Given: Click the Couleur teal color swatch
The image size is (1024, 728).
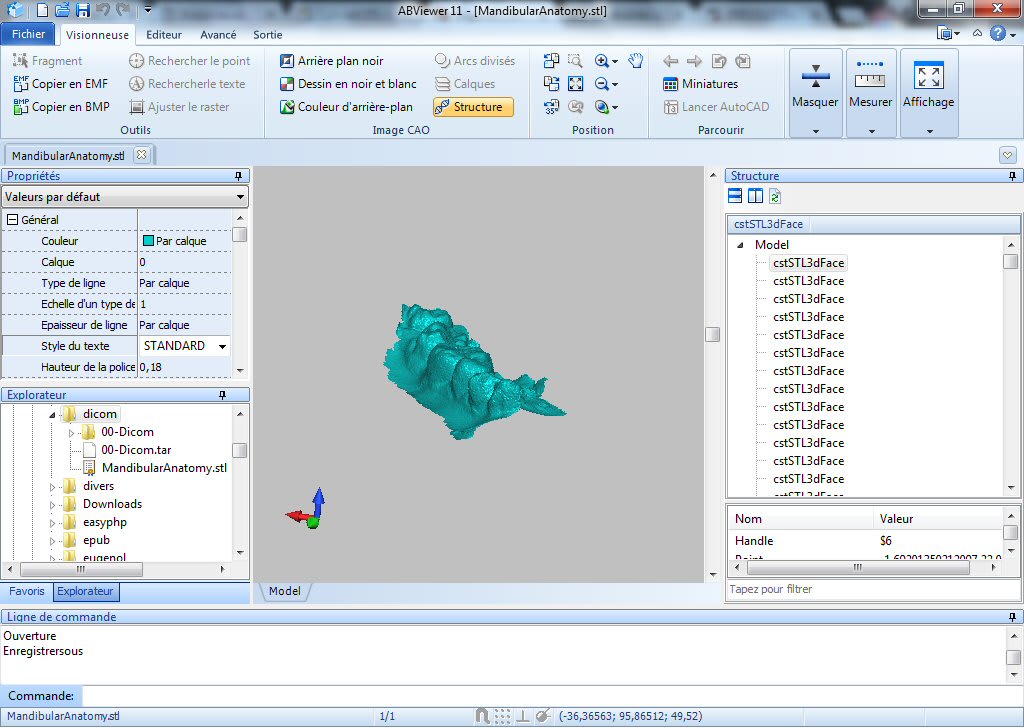Looking at the screenshot, I should [x=149, y=241].
